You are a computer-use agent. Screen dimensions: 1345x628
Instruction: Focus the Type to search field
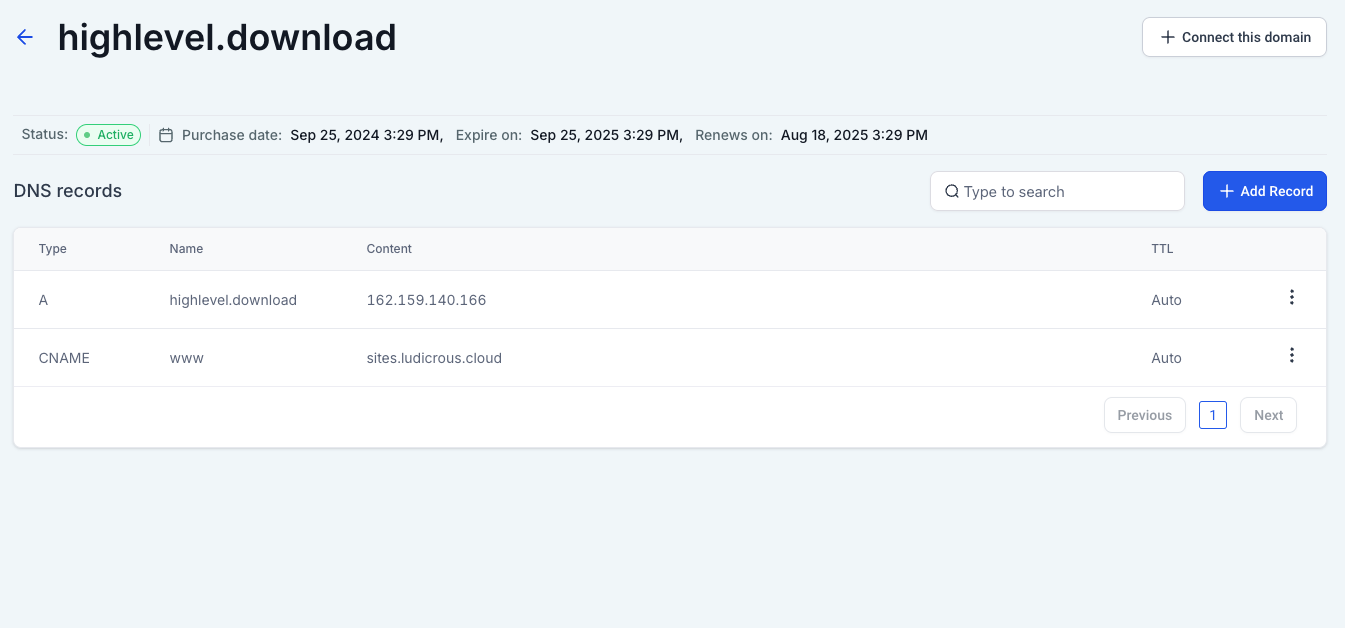click(1057, 191)
